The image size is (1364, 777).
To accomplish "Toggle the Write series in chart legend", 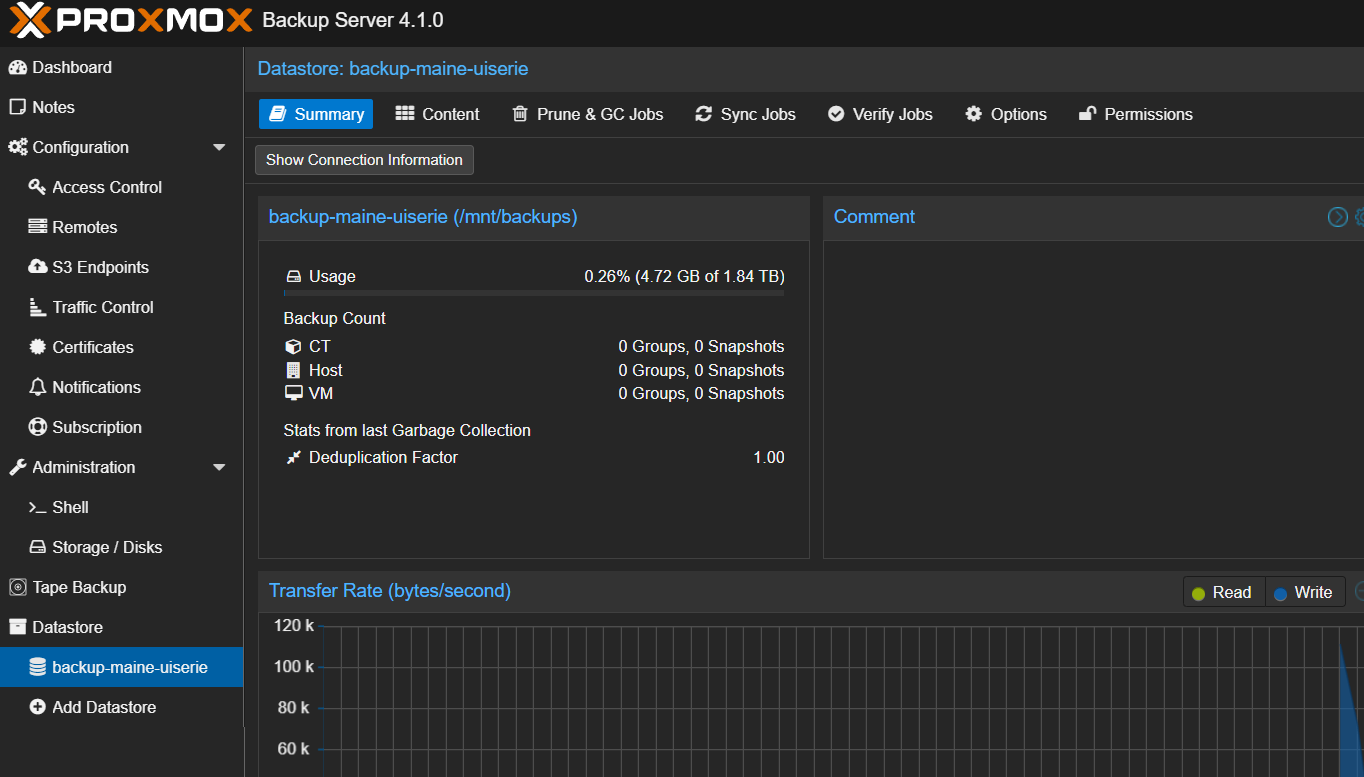I will point(1305,592).
